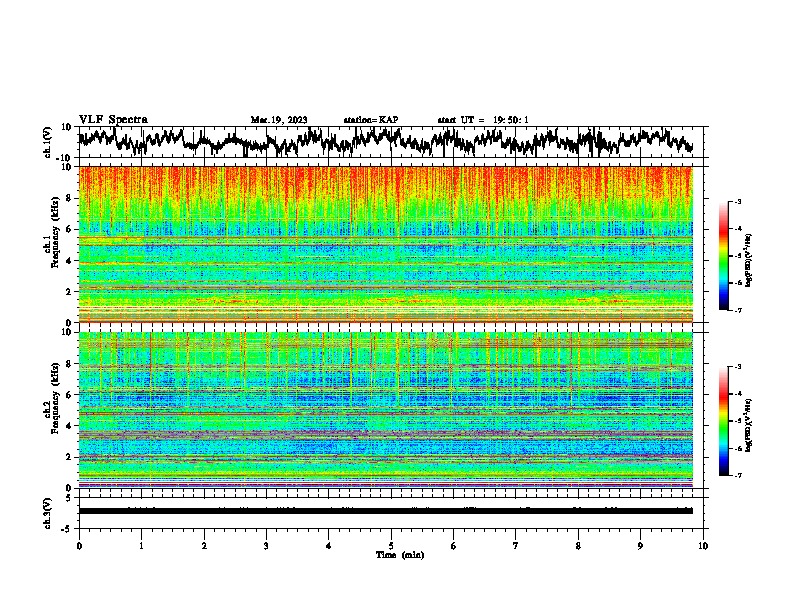Image resolution: width=792 pixels, height=612 pixels.
Task: Click the "Time (min)" axis label
Action: [400, 555]
